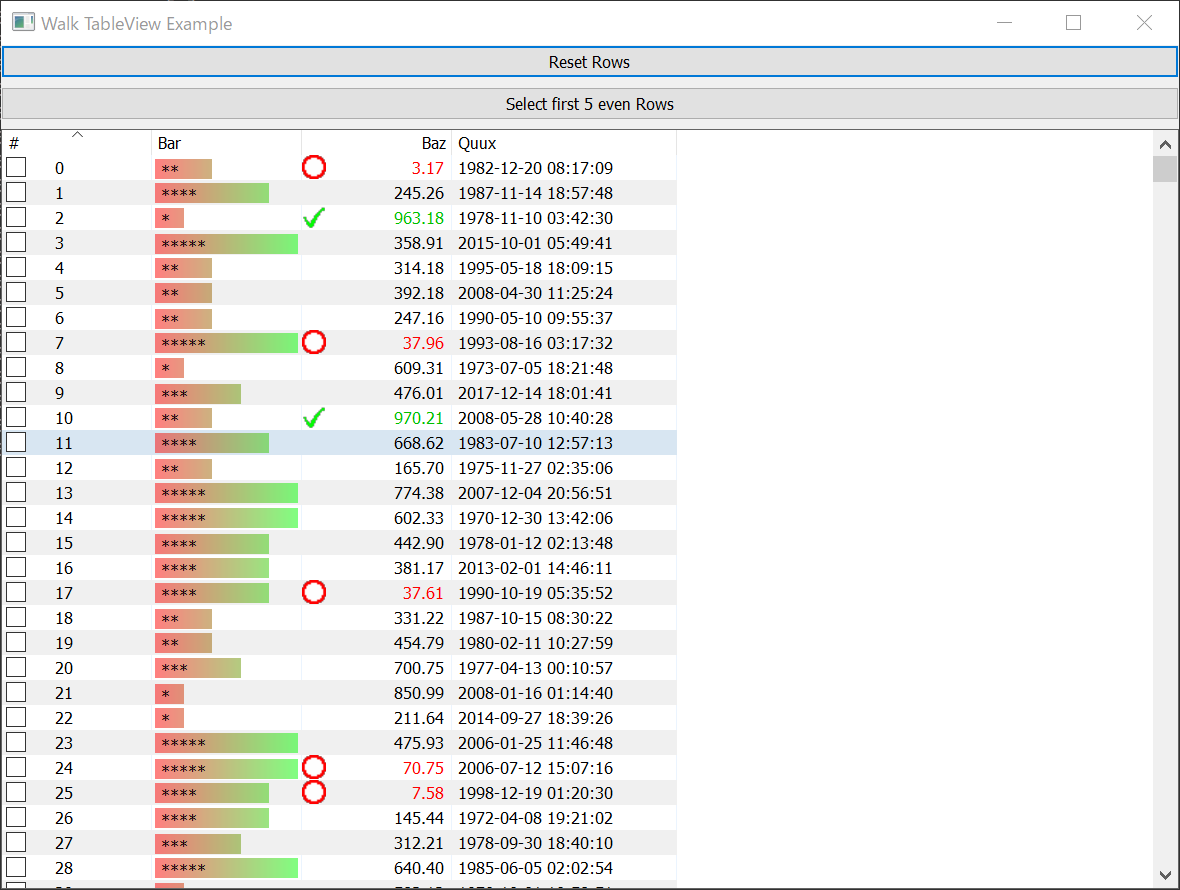Check the checkbox for row 28

pyautogui.click(x=16, y=867)
